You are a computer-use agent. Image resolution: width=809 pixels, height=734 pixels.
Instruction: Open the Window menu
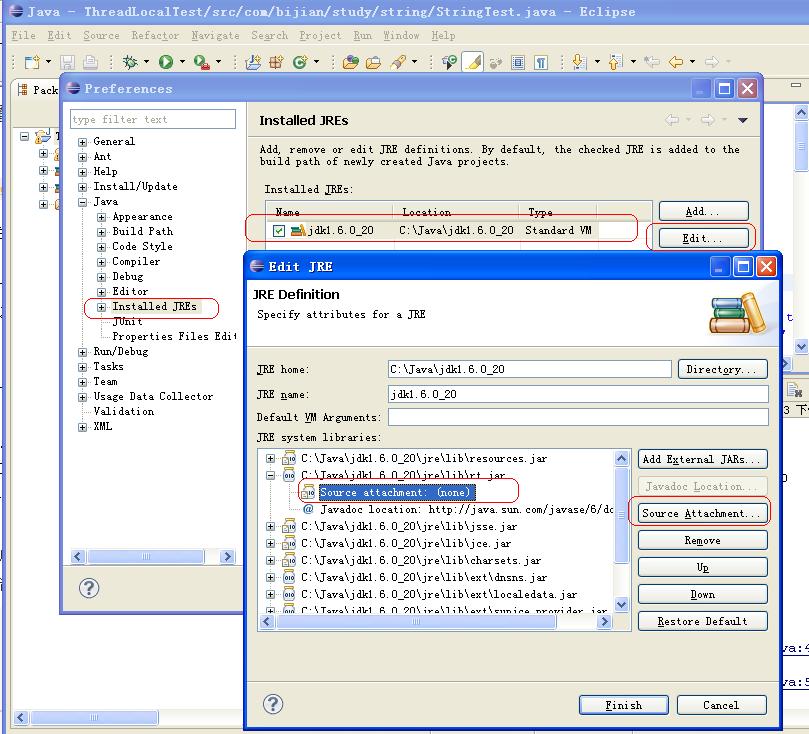pos(401,36)
